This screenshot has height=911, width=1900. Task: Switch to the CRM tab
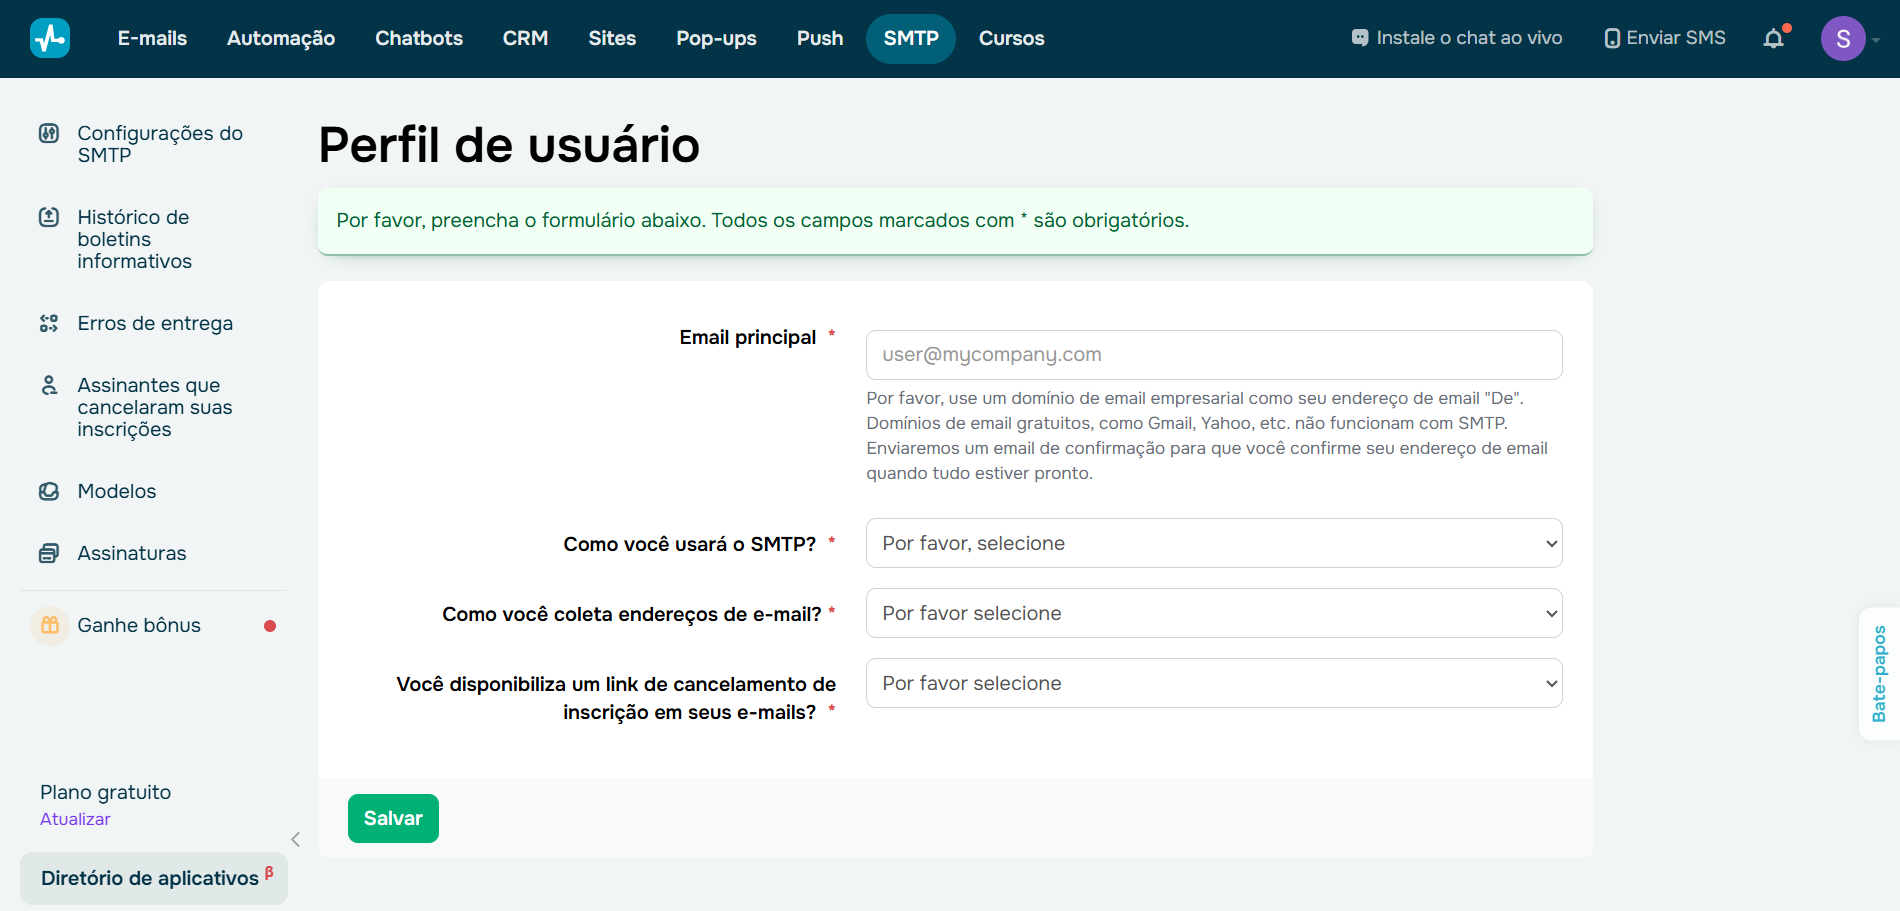[525, 38]
